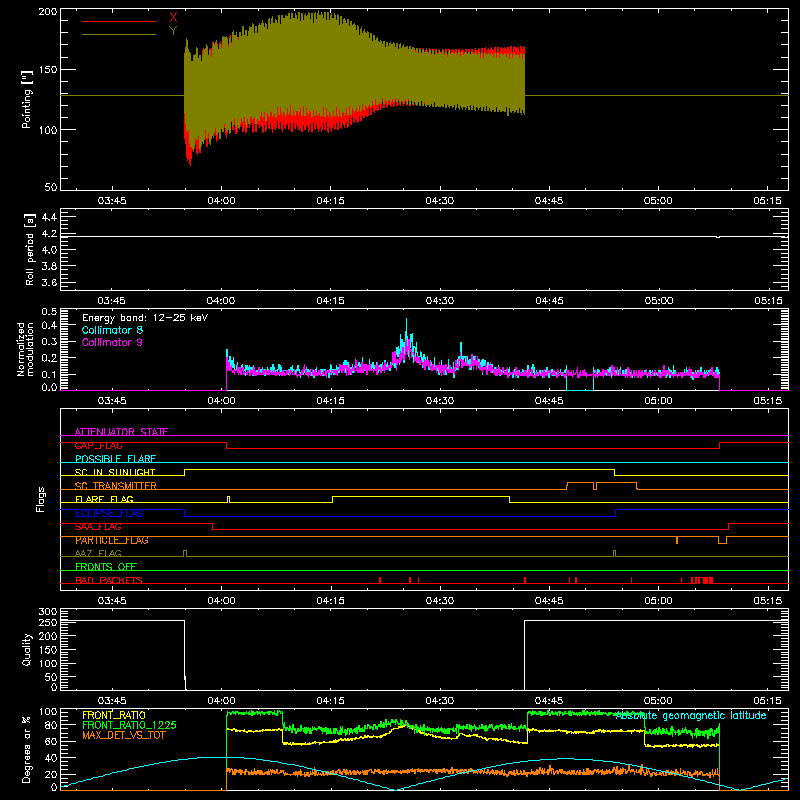Screen dimensions: 800x800
Task: Click the '0.5' tick on modulation axis
Action: click(49, 312)
